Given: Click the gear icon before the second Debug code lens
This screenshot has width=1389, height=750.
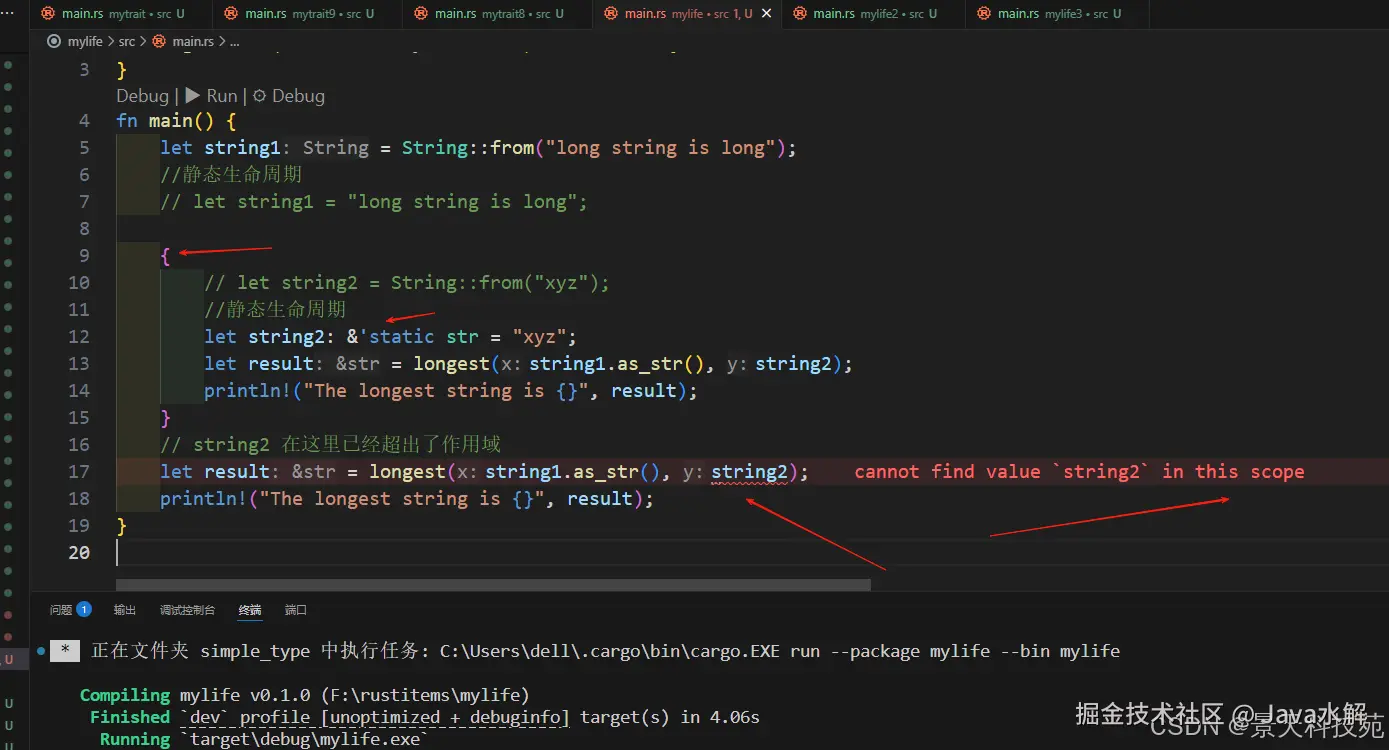Looking at the screenshot, I should (x=259, y=96).
